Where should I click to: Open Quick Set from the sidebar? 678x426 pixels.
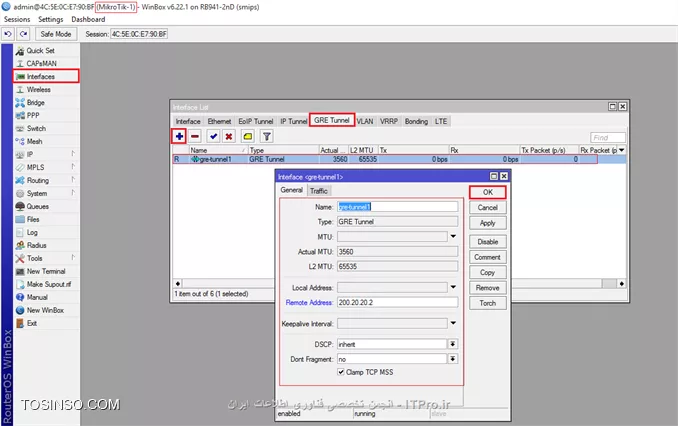click(41, 51)
